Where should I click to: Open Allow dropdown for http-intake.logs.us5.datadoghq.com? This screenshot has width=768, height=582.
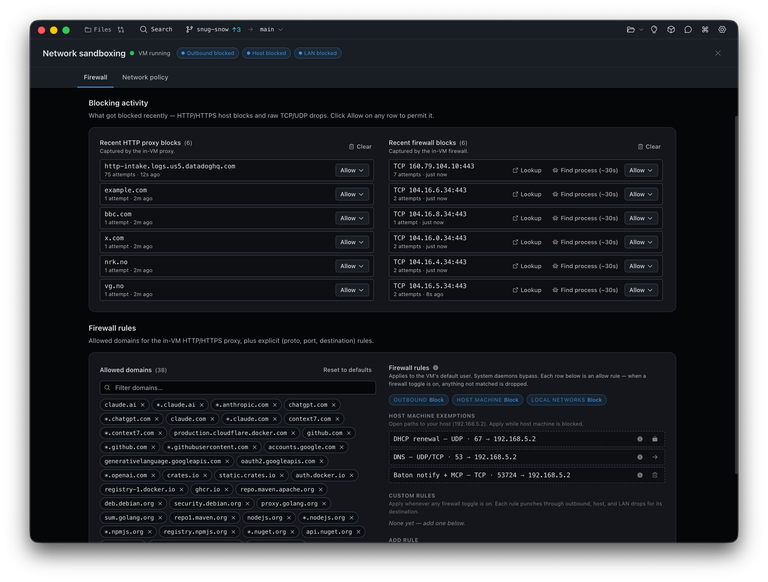(x=352, y=170)
